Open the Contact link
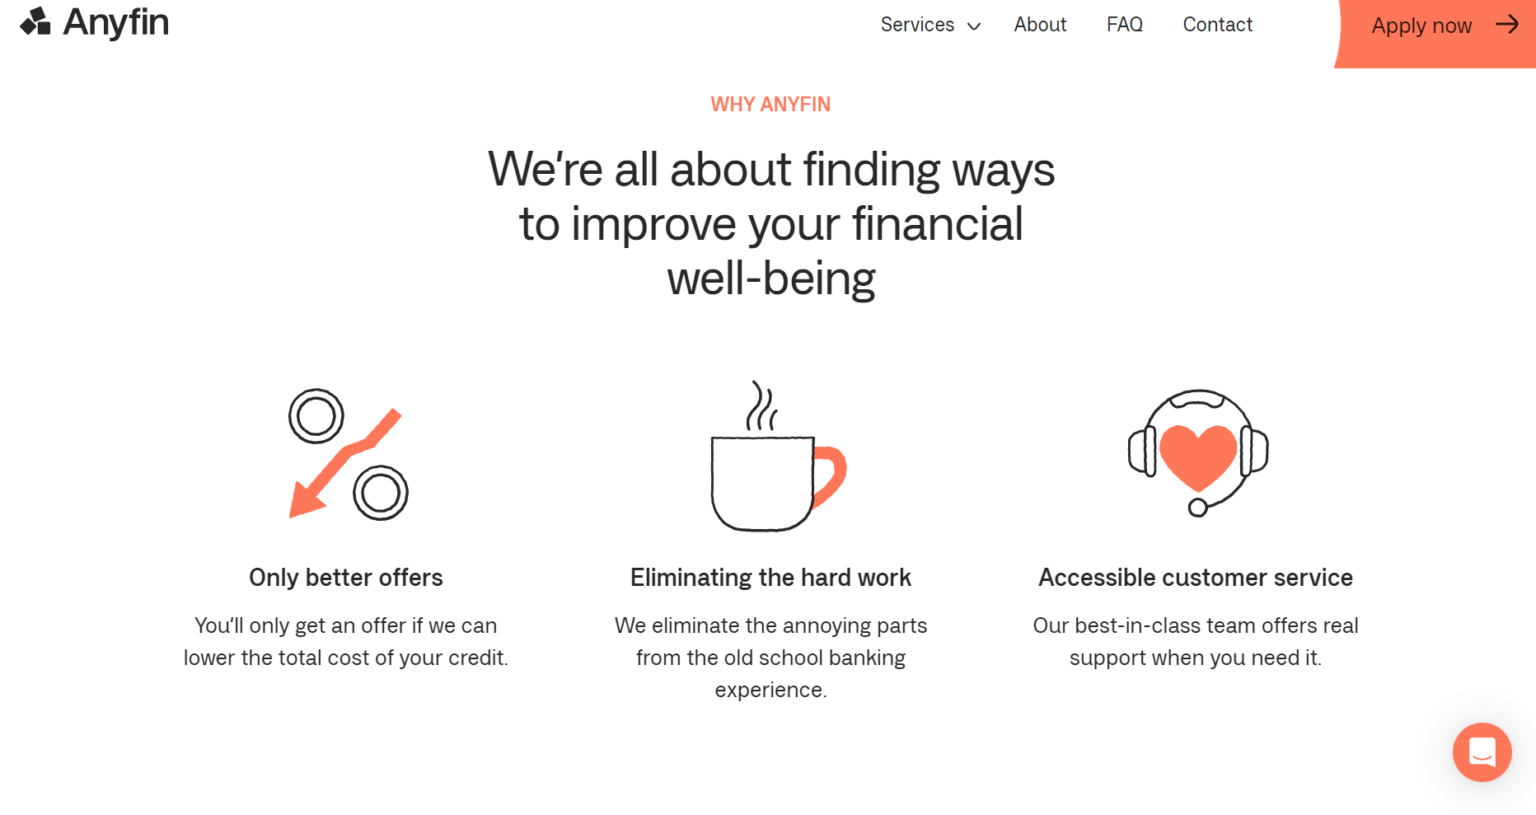 pyautogui.click(x=1217, y=25)
